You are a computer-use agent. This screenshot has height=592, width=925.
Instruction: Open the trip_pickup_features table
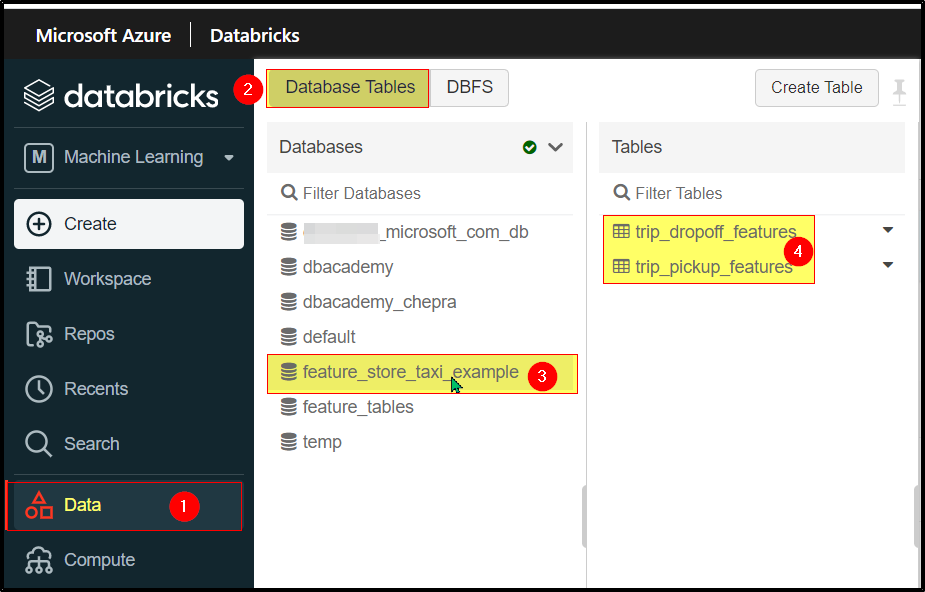click(x=714, y=267)
